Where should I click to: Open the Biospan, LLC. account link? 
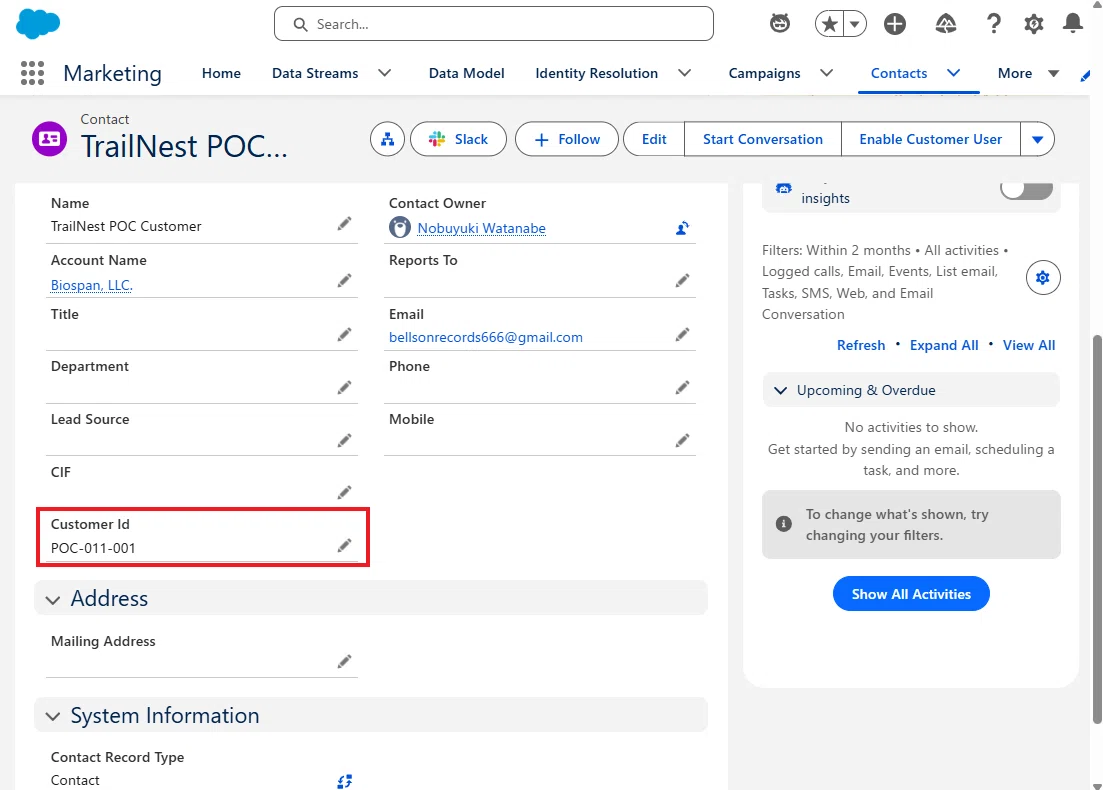91,285
